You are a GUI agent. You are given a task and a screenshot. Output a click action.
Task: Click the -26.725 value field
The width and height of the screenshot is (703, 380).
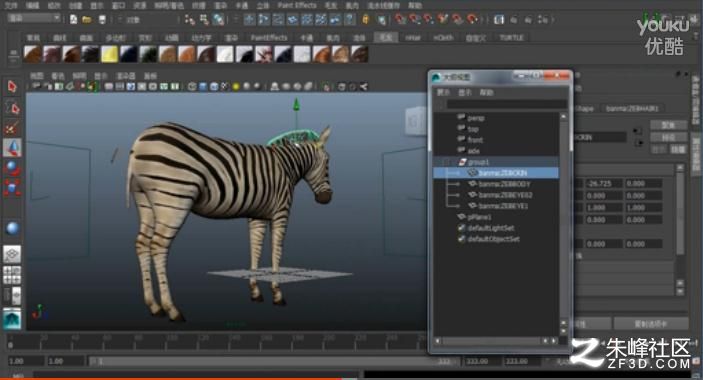click(603, 184)
